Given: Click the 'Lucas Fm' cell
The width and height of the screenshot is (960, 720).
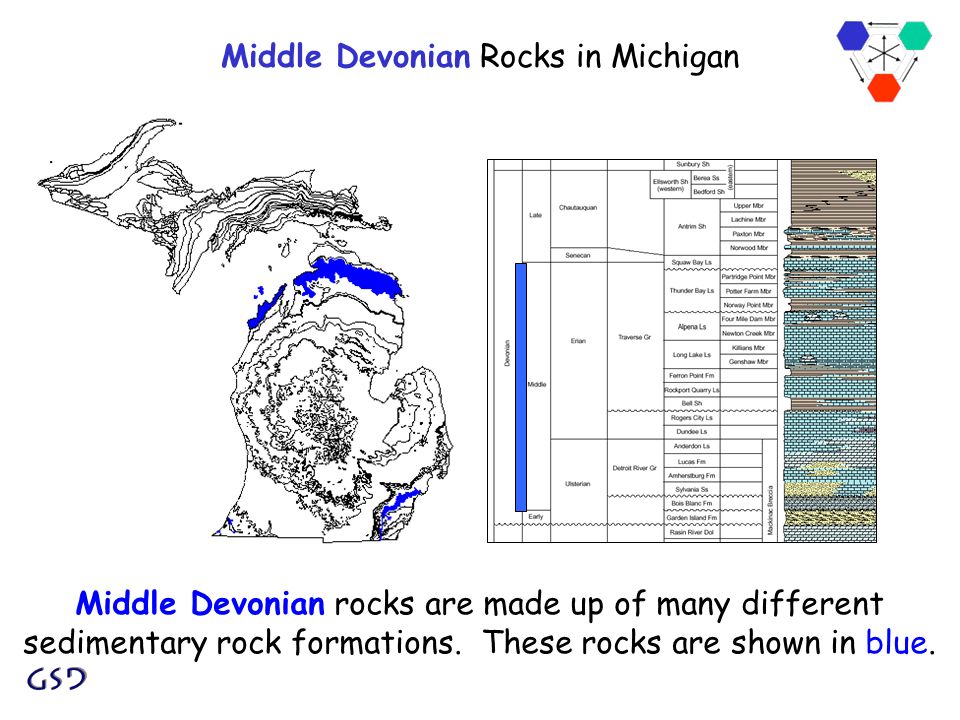Looking at the screenshot, I should click(692, 462).
